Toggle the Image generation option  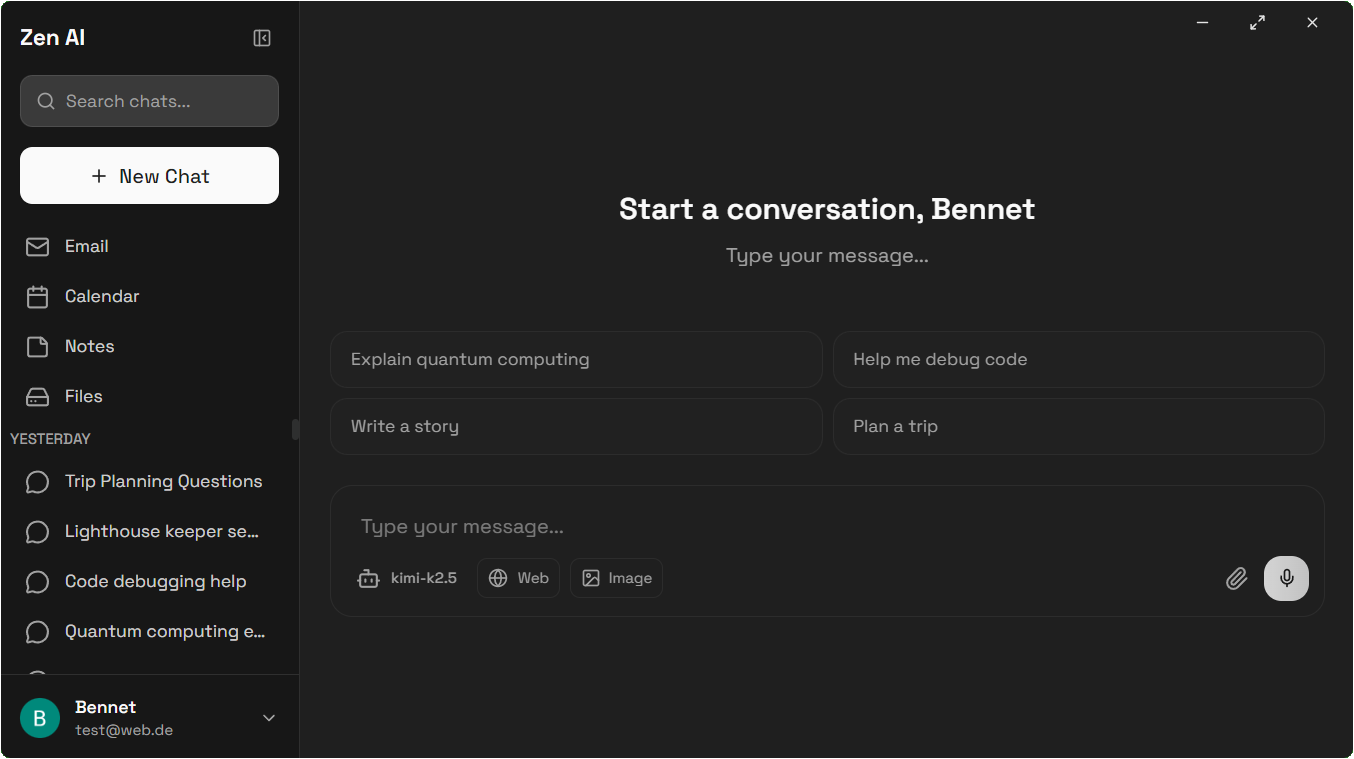coord(616,578)
